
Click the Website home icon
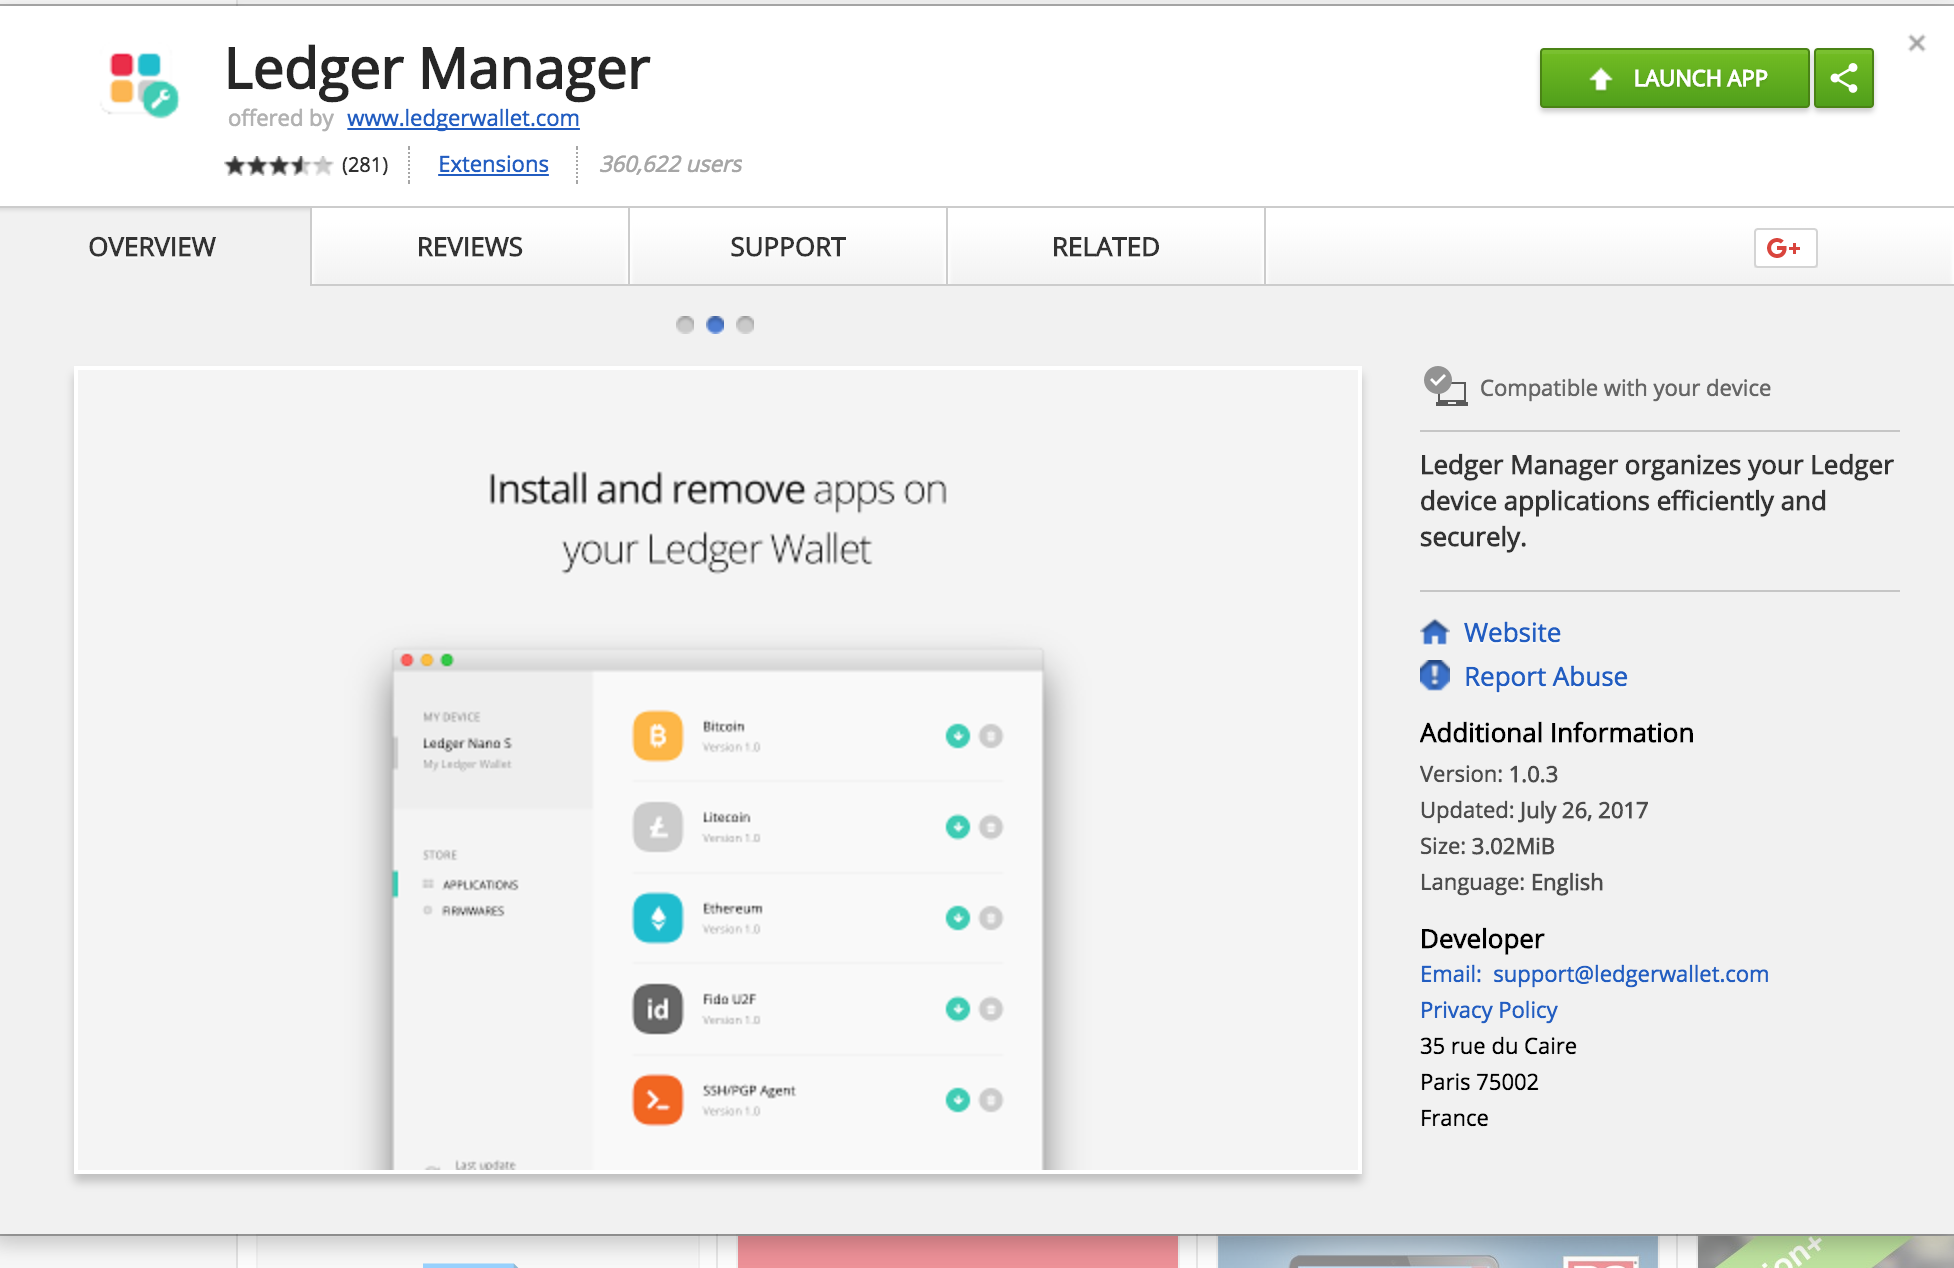coord(1435,632)
